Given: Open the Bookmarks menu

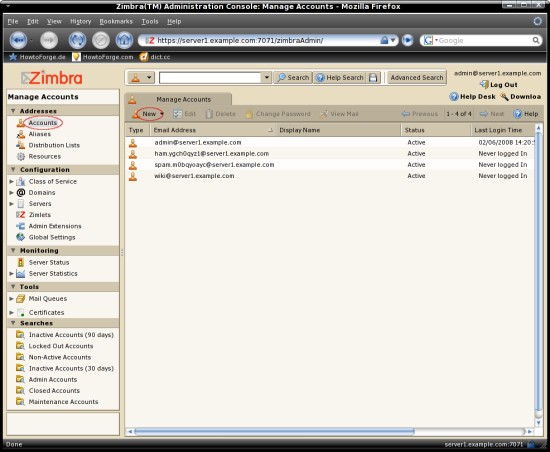Looking at the screenshot, I should point(116,21).
